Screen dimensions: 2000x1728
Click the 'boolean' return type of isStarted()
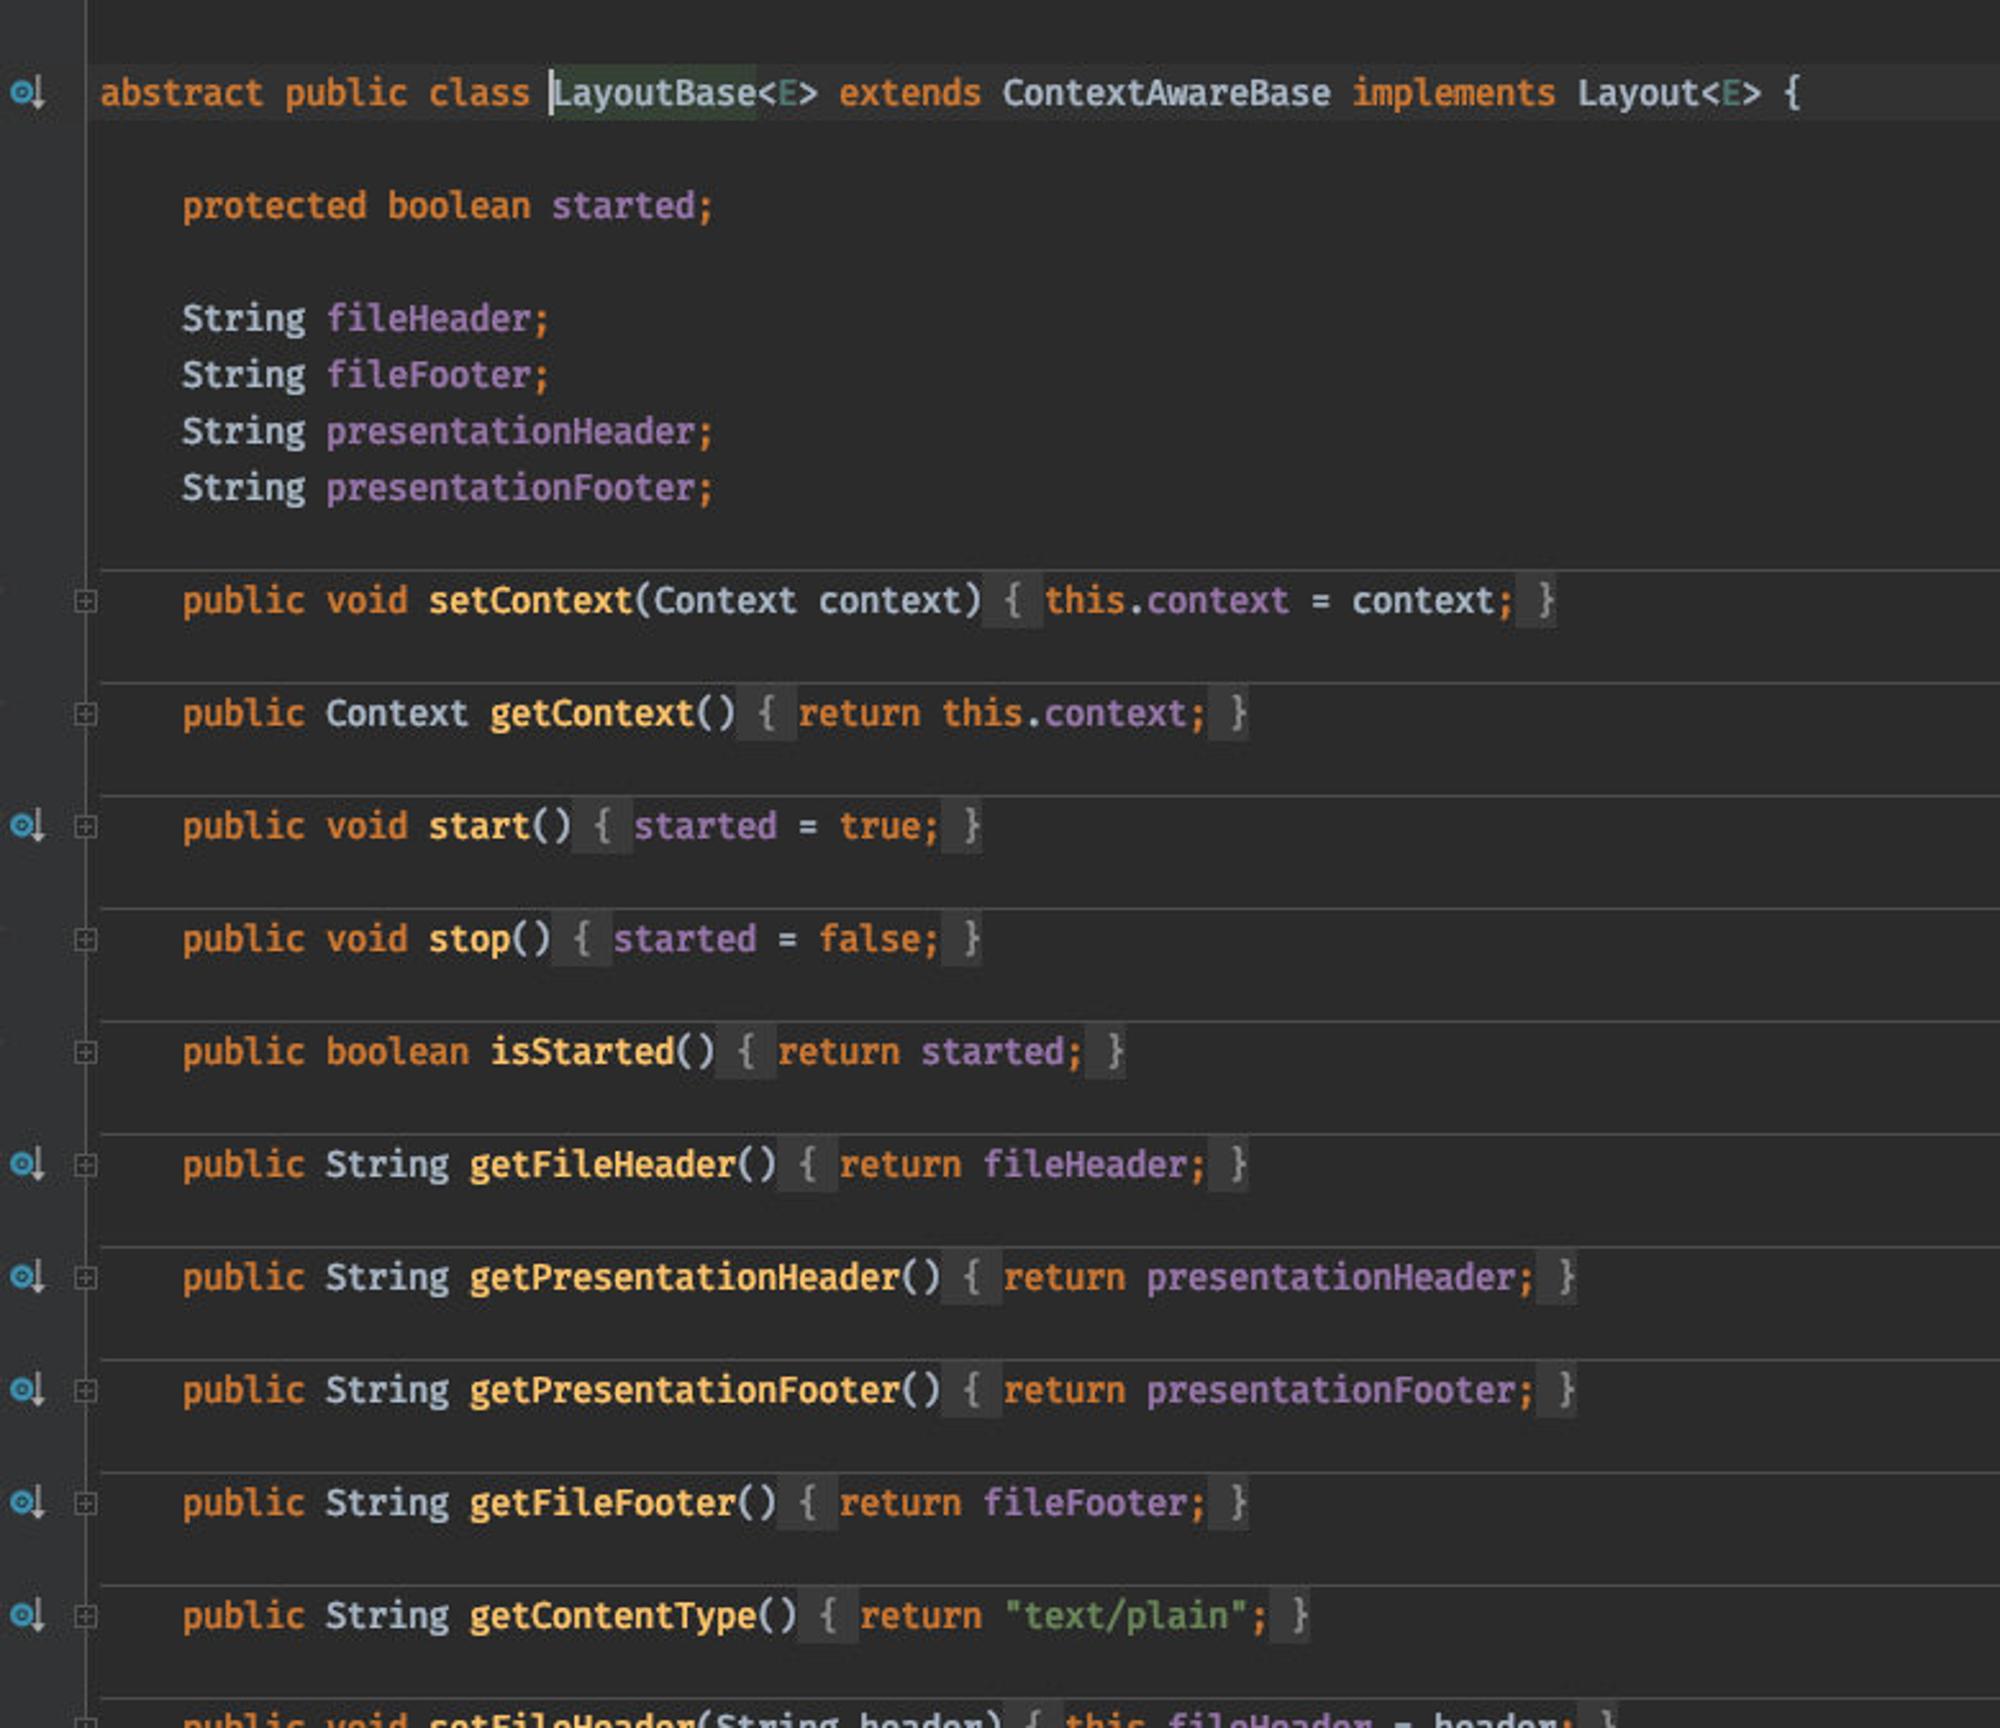[397, 1052]
